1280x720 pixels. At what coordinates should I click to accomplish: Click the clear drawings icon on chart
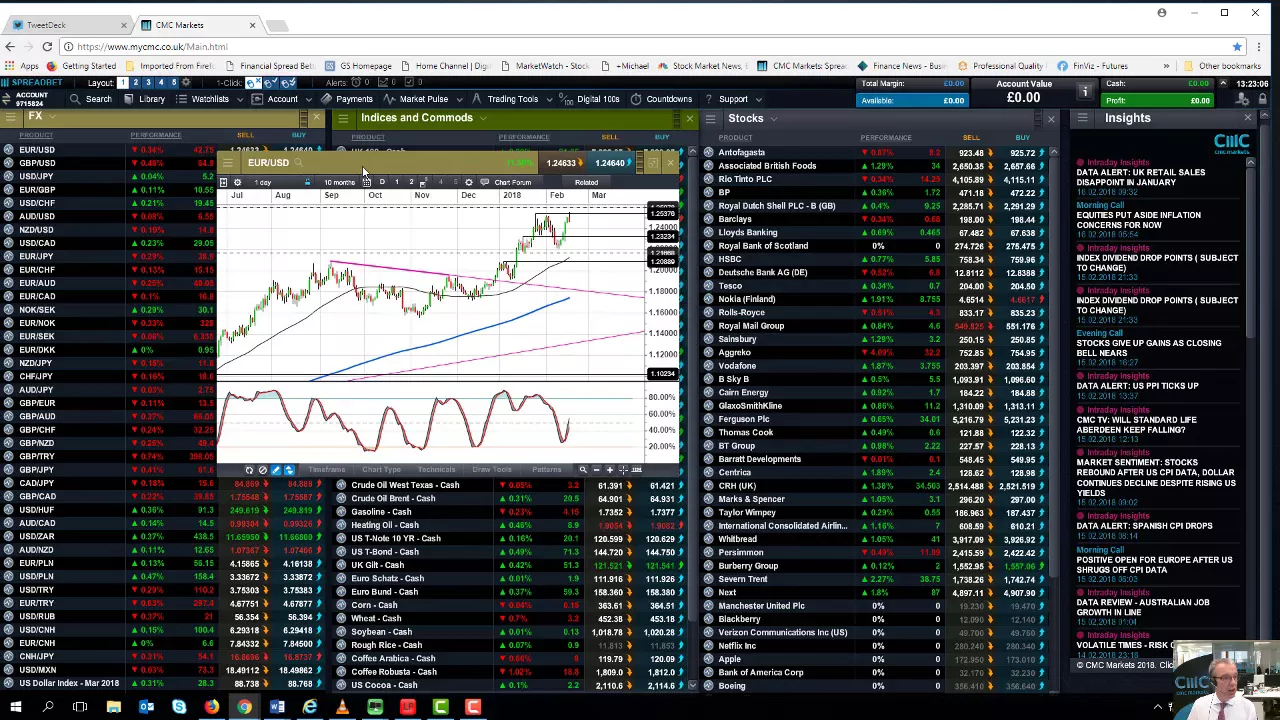pyautogui.click(x=263, y=470)
